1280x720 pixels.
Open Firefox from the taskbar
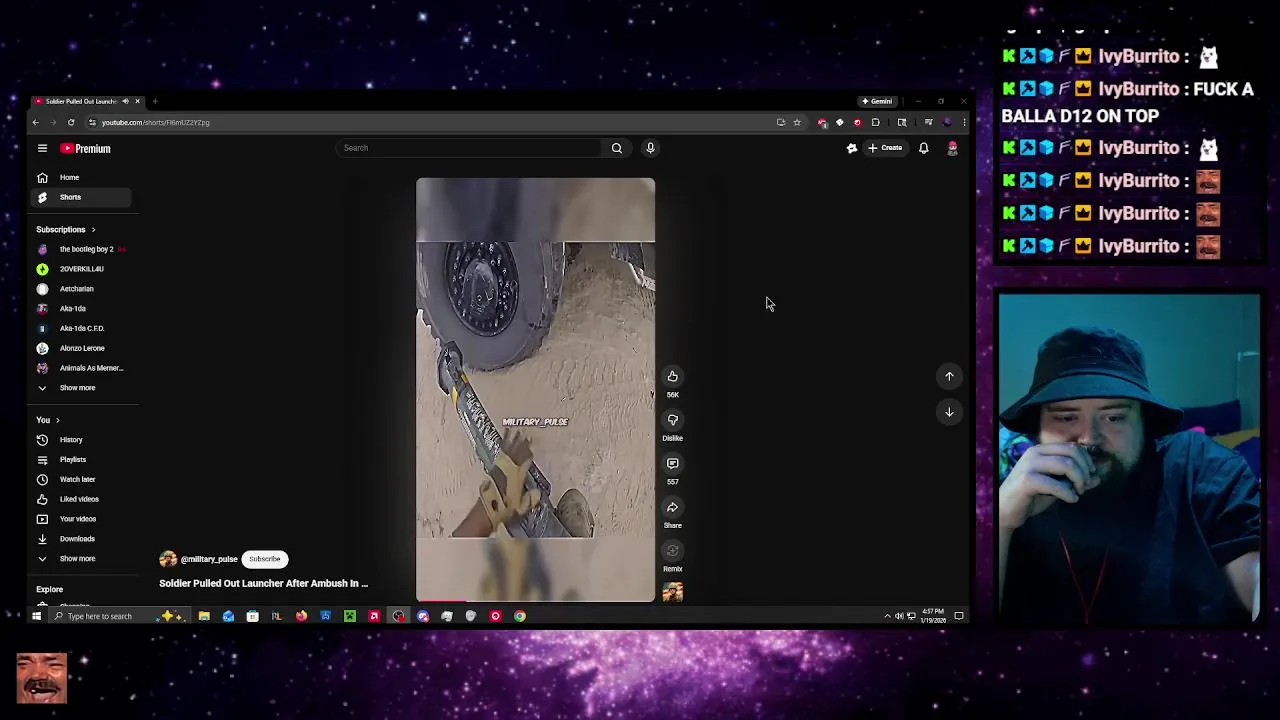click(x=301, y=616)
